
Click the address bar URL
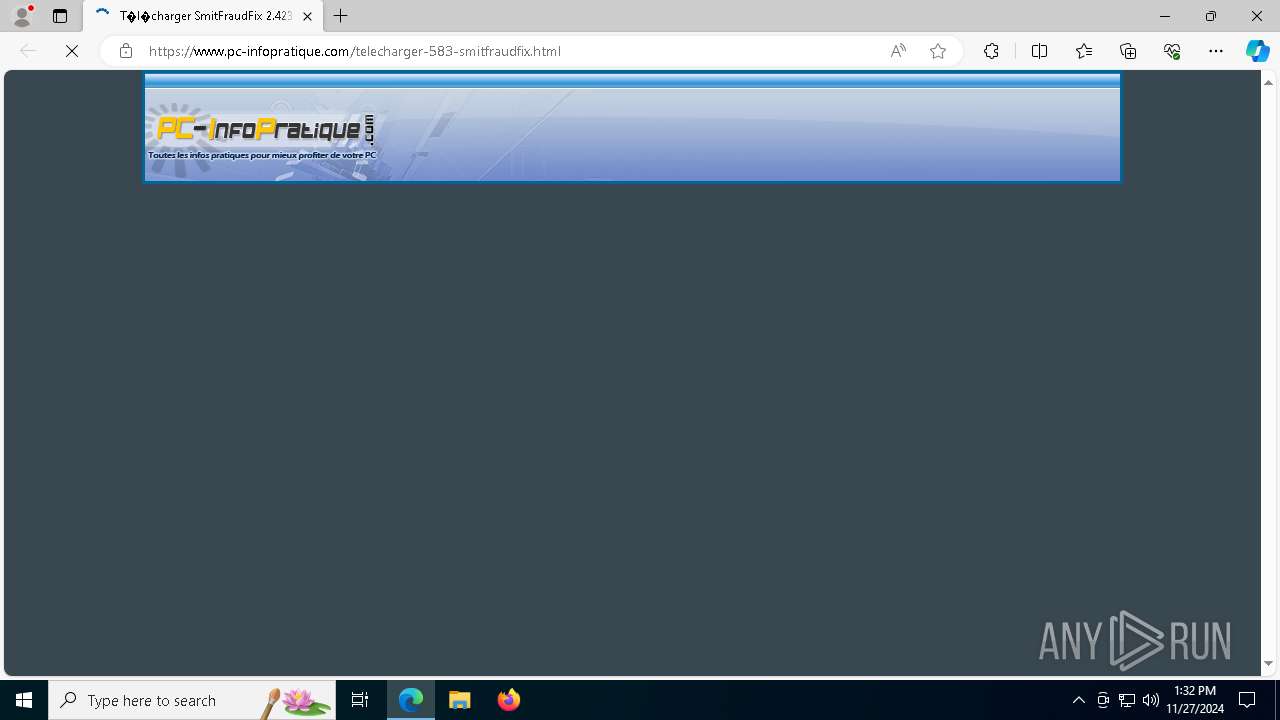pyautogui.click(x=354, y=51)
